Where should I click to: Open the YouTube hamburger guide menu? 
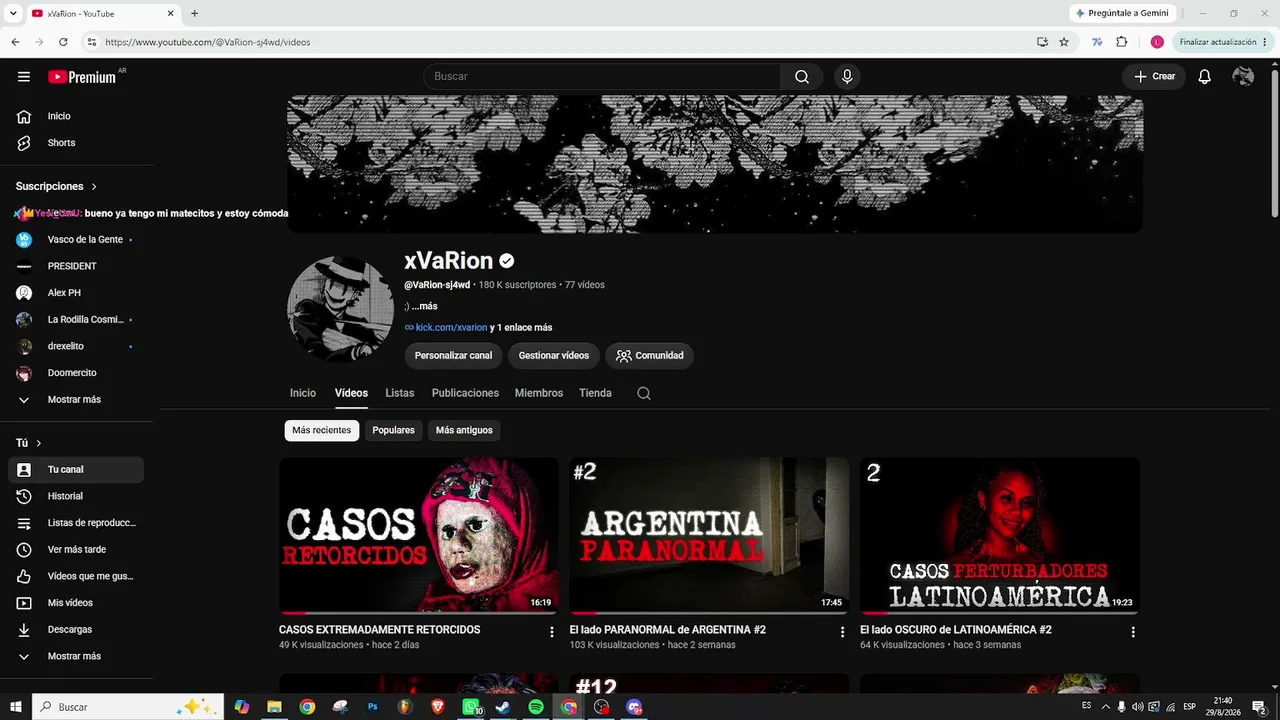24,77
